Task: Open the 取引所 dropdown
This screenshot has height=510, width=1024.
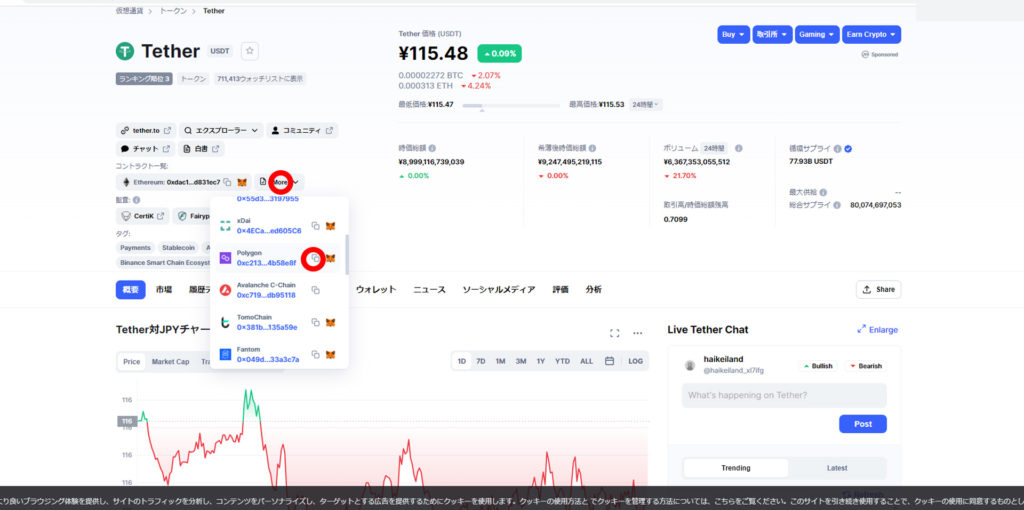Action: pos(773,35)
